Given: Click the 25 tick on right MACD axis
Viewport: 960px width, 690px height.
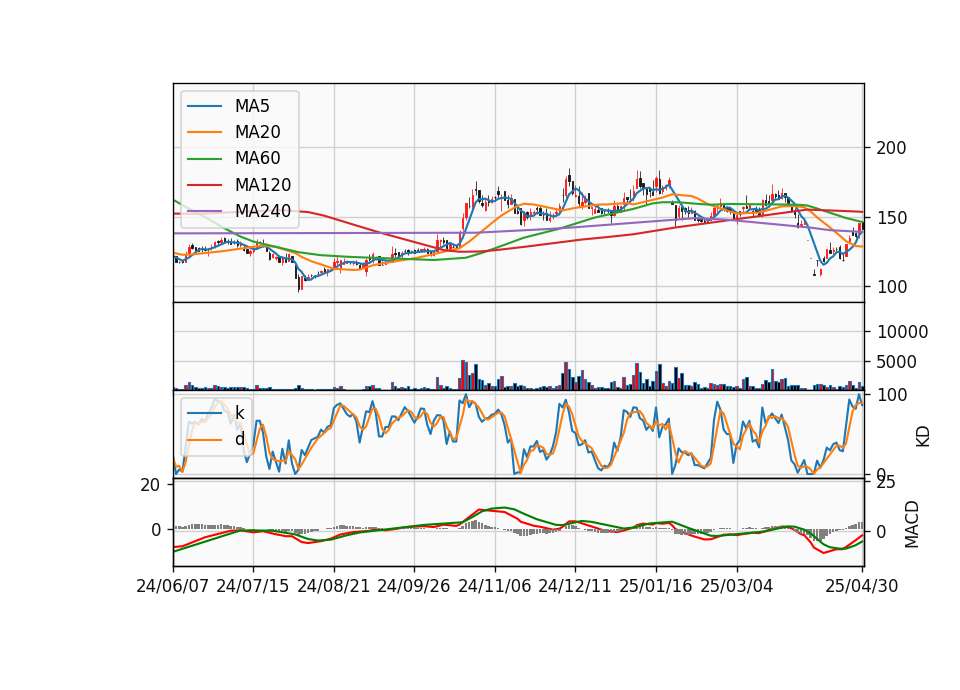Looking at the screenshot, I should [x=887, y=482].
